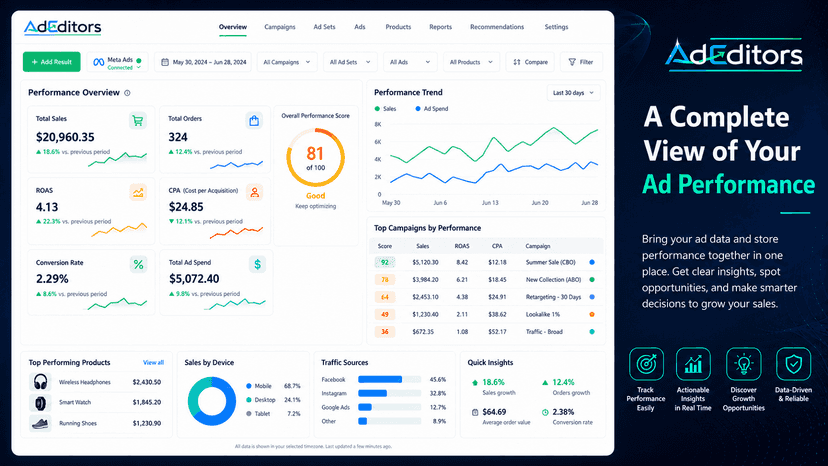Click the Running Shoes product thumbnail
828x466 pixels.
(x=40, y=423)
